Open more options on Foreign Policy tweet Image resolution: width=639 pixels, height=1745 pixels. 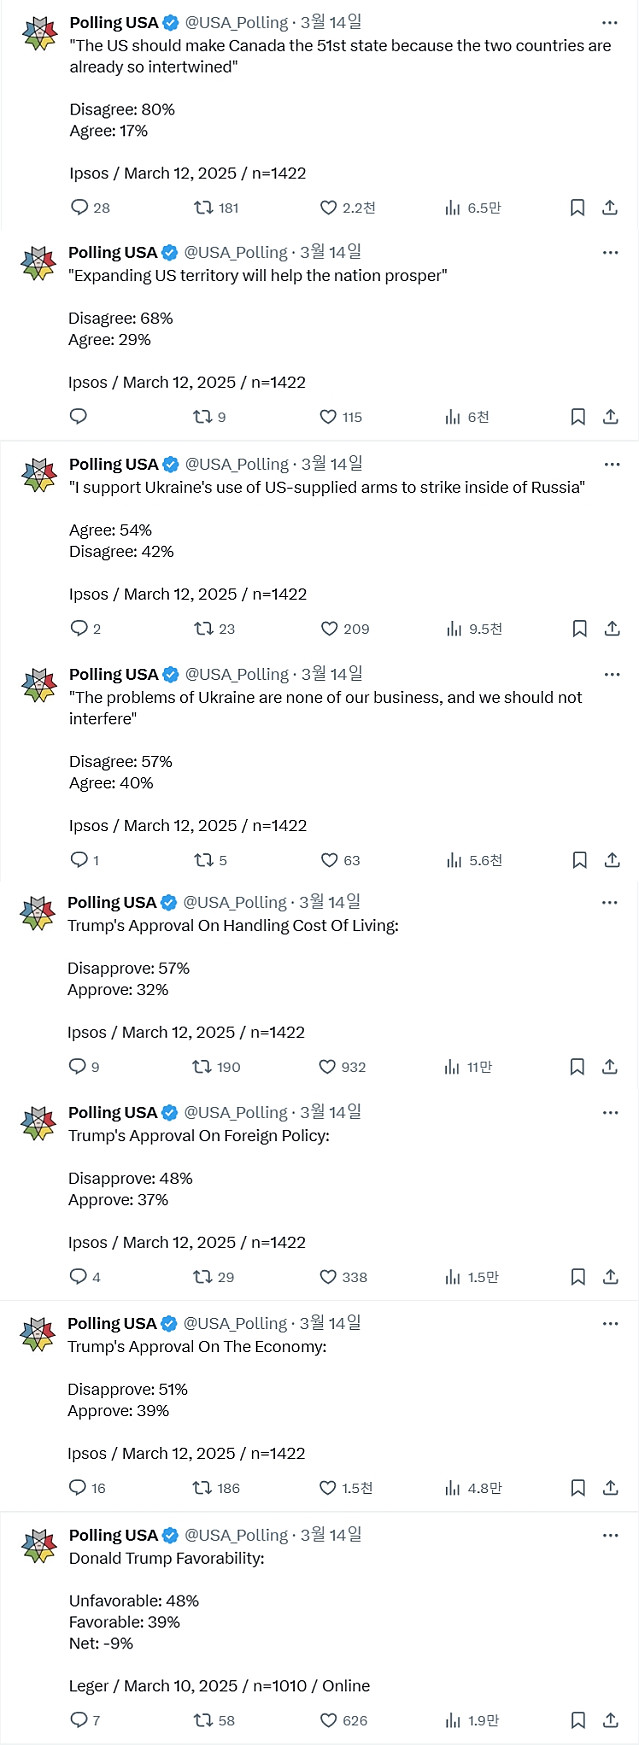point(610,1112)
